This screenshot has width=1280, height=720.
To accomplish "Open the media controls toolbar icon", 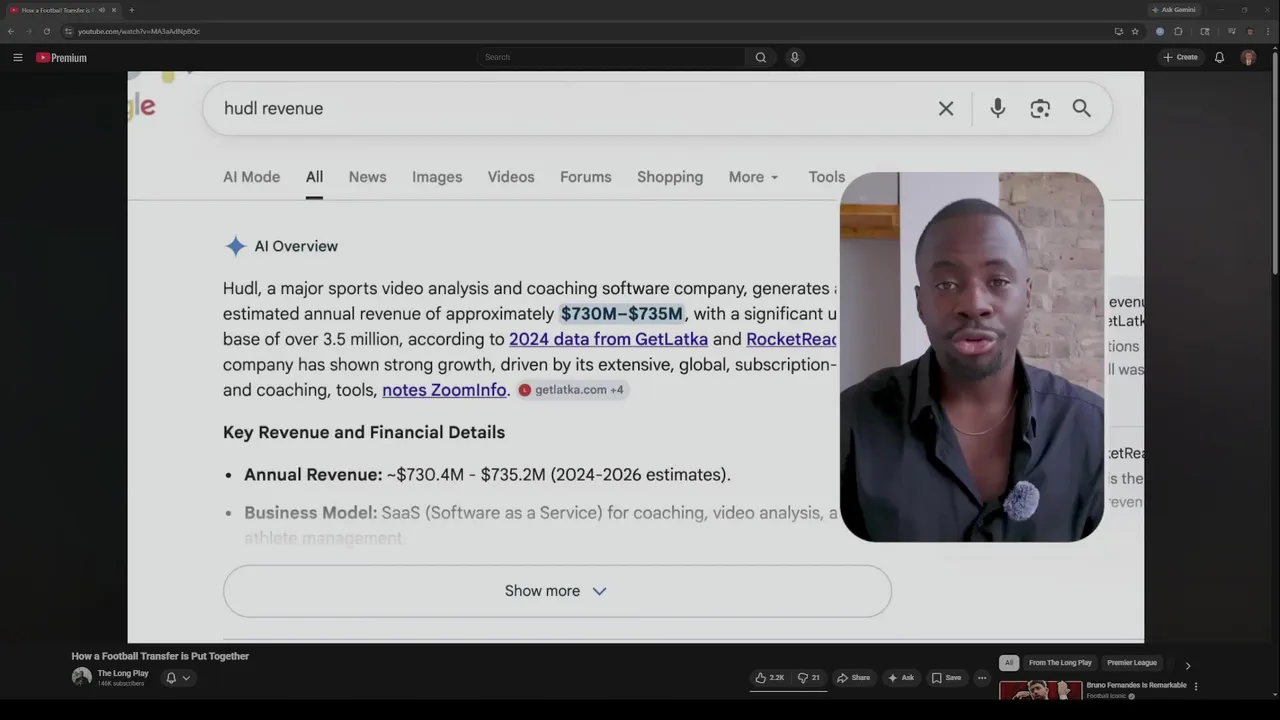I will click(1232, 31).
